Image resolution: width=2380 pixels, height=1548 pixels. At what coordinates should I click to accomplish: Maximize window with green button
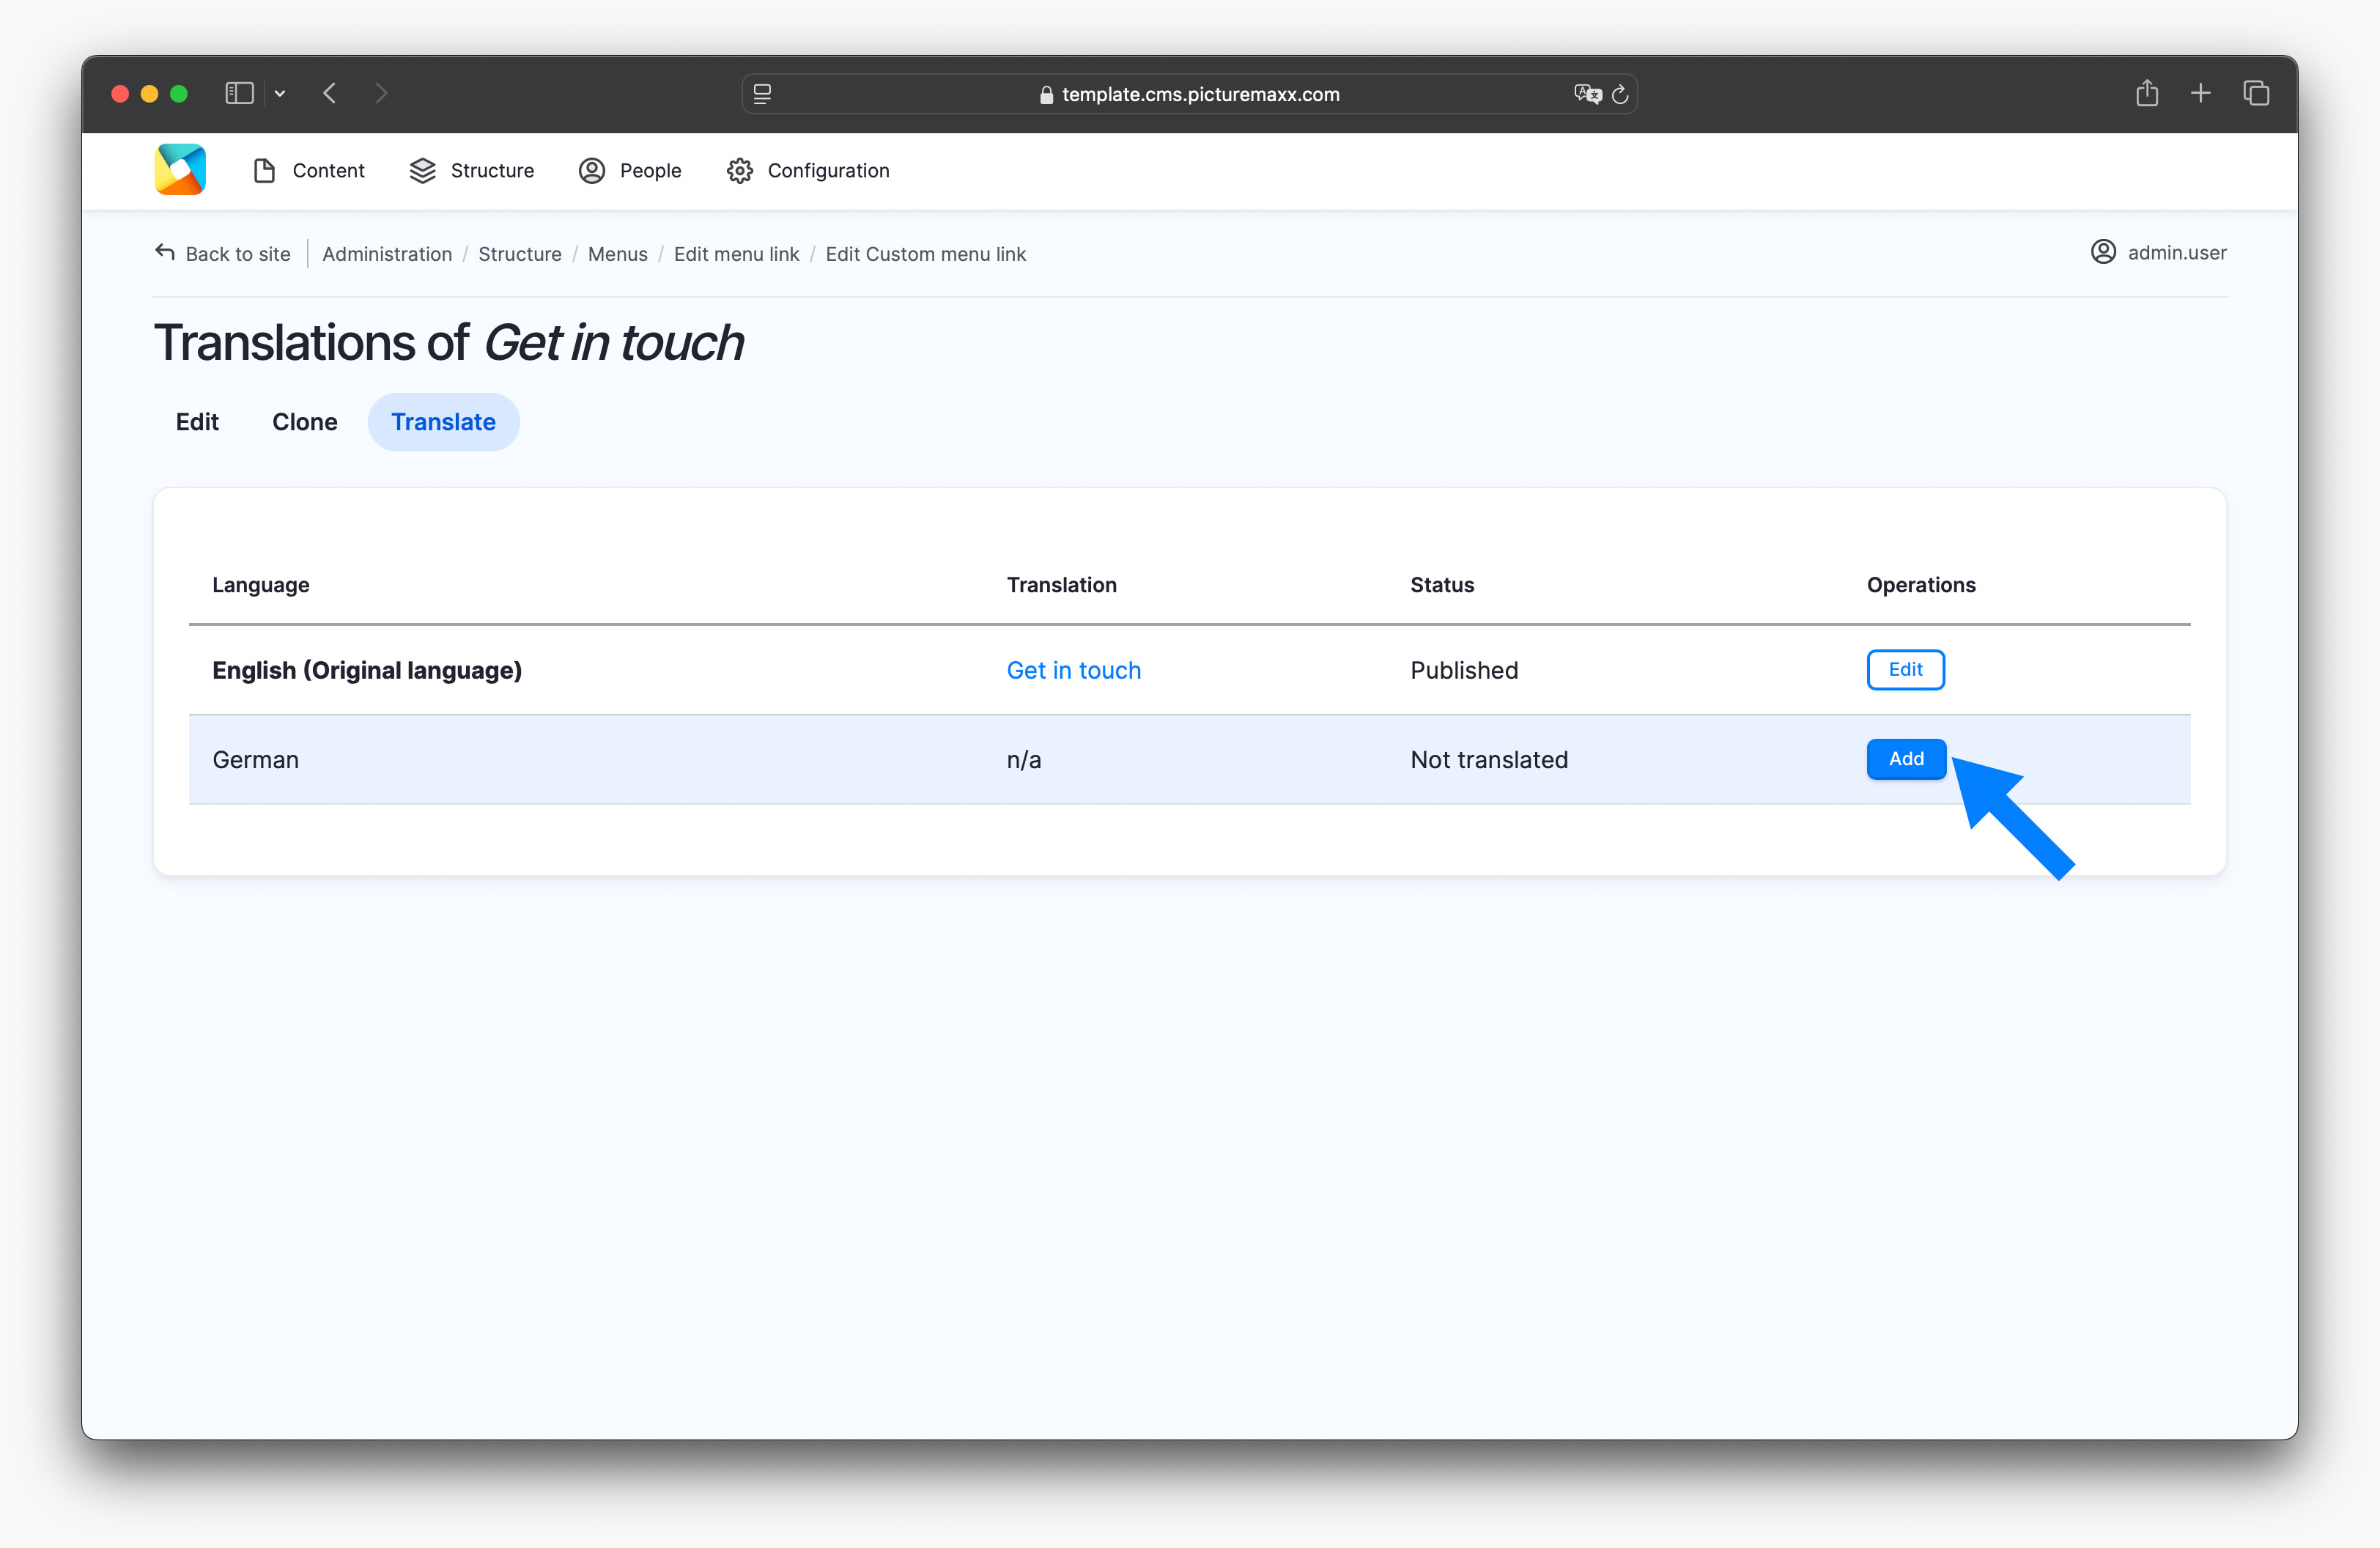coord(179,93)
